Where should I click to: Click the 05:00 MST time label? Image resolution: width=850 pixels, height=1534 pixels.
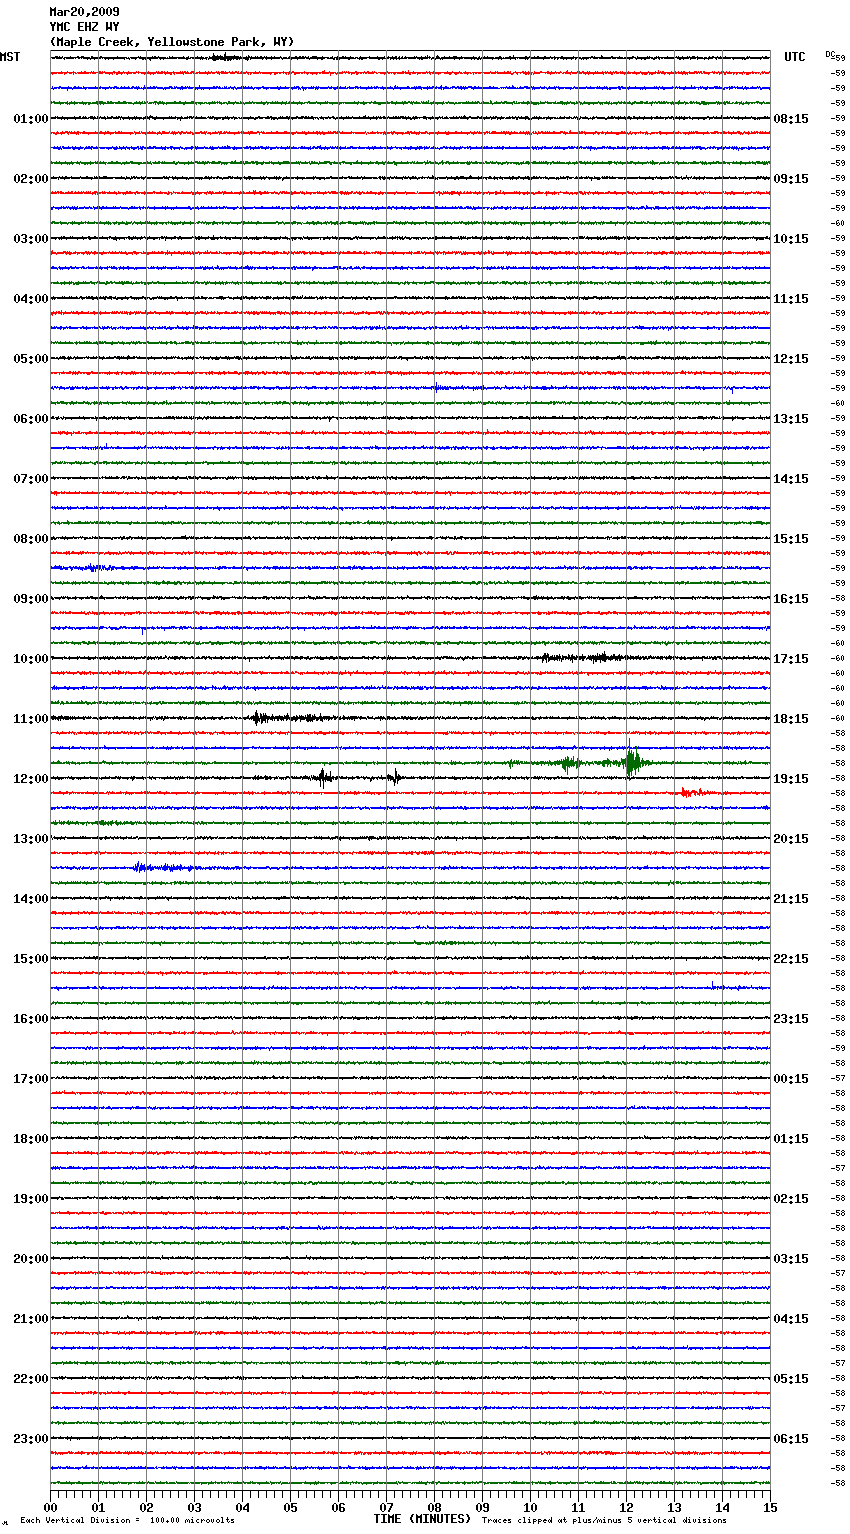tap(31, 359)
